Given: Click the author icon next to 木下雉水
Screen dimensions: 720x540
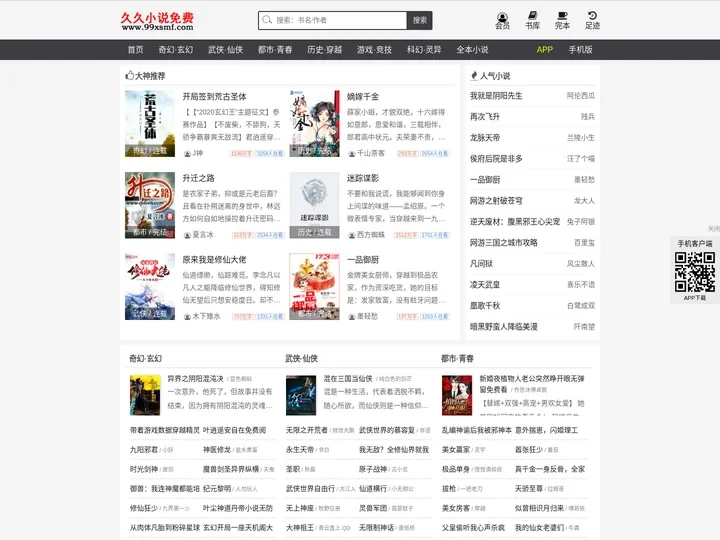Looking at the screenshot, I should [187, 317].
